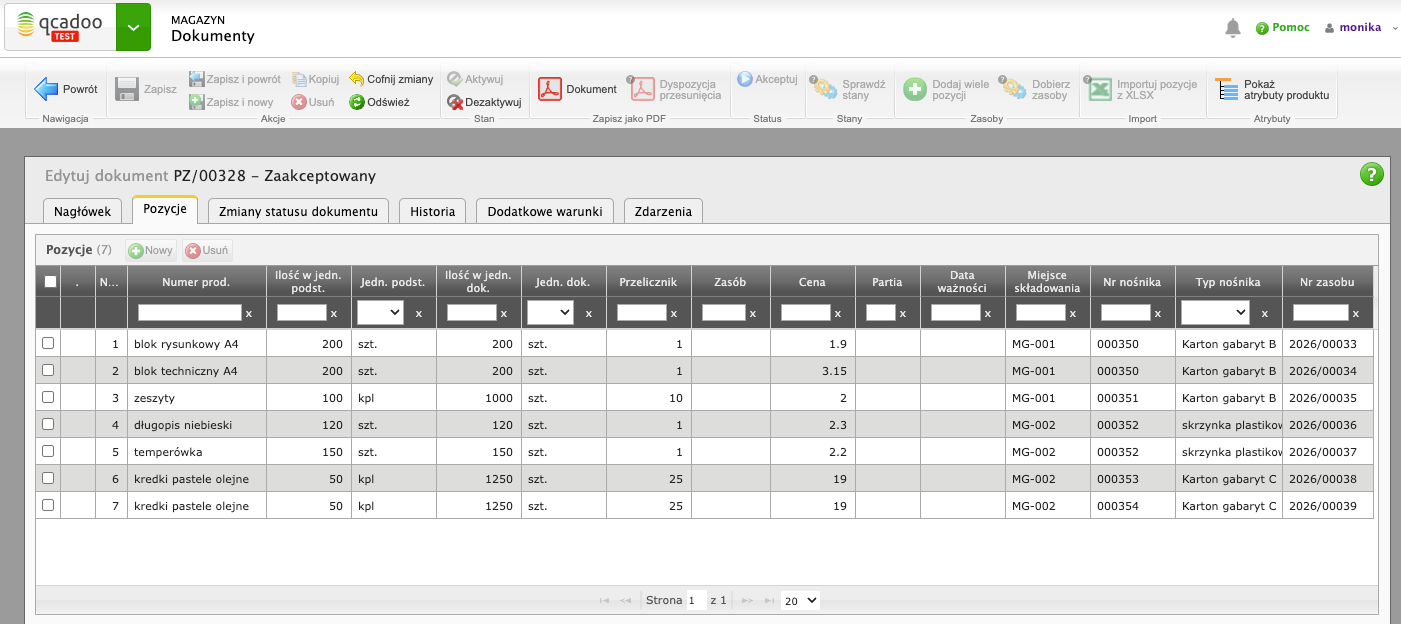Tick the checkbox for the zeszyty row
Screen dimensions: 1401x624
point(48,397)
